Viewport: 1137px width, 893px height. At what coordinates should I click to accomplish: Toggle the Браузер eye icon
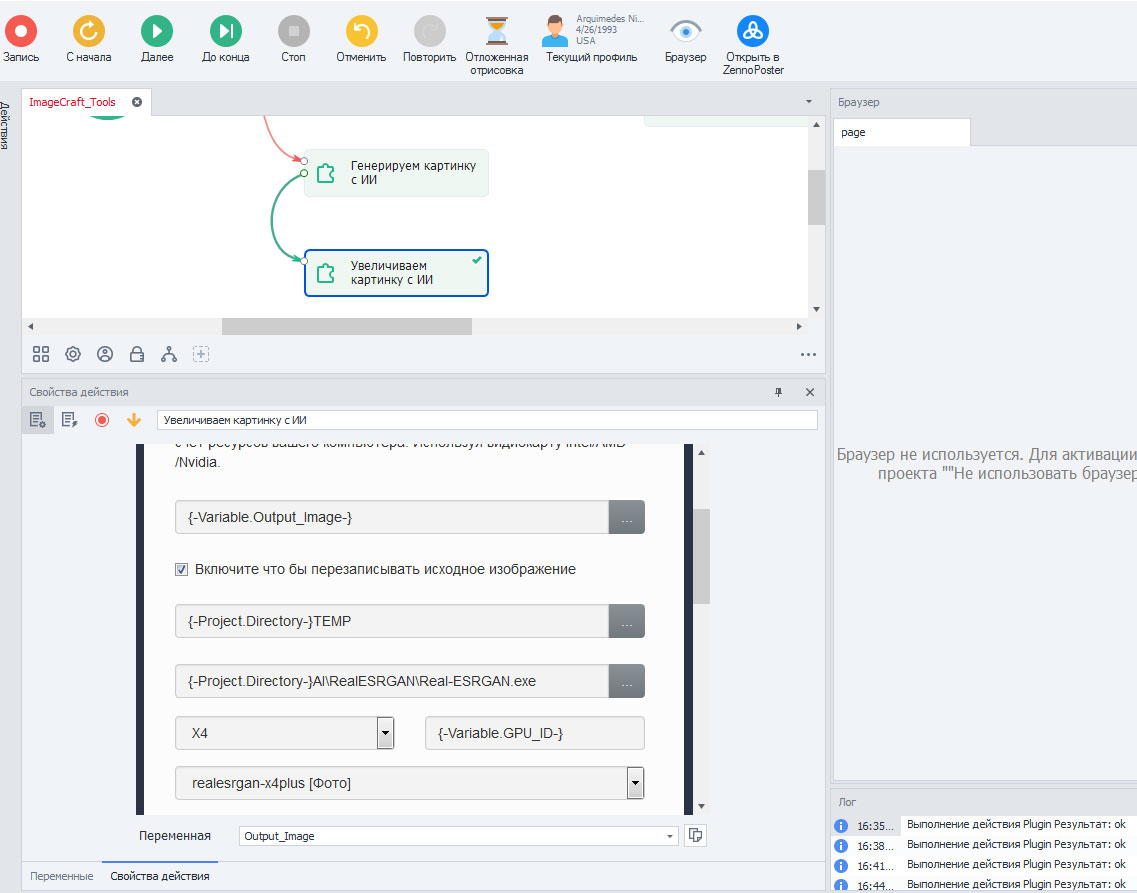685,31
